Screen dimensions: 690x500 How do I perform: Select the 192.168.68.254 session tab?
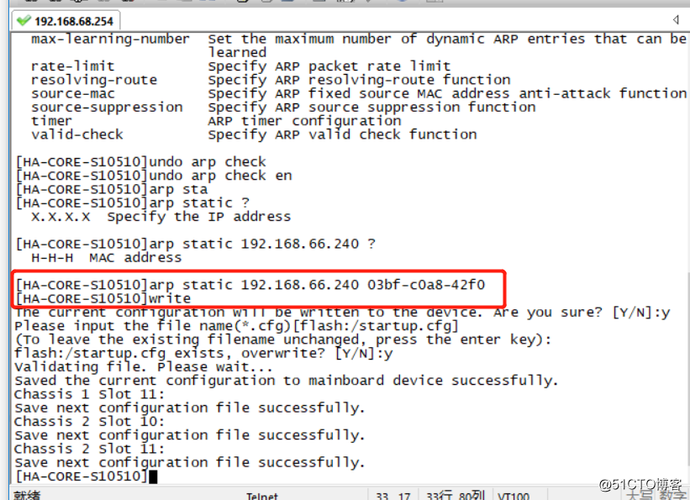(66, 21)
